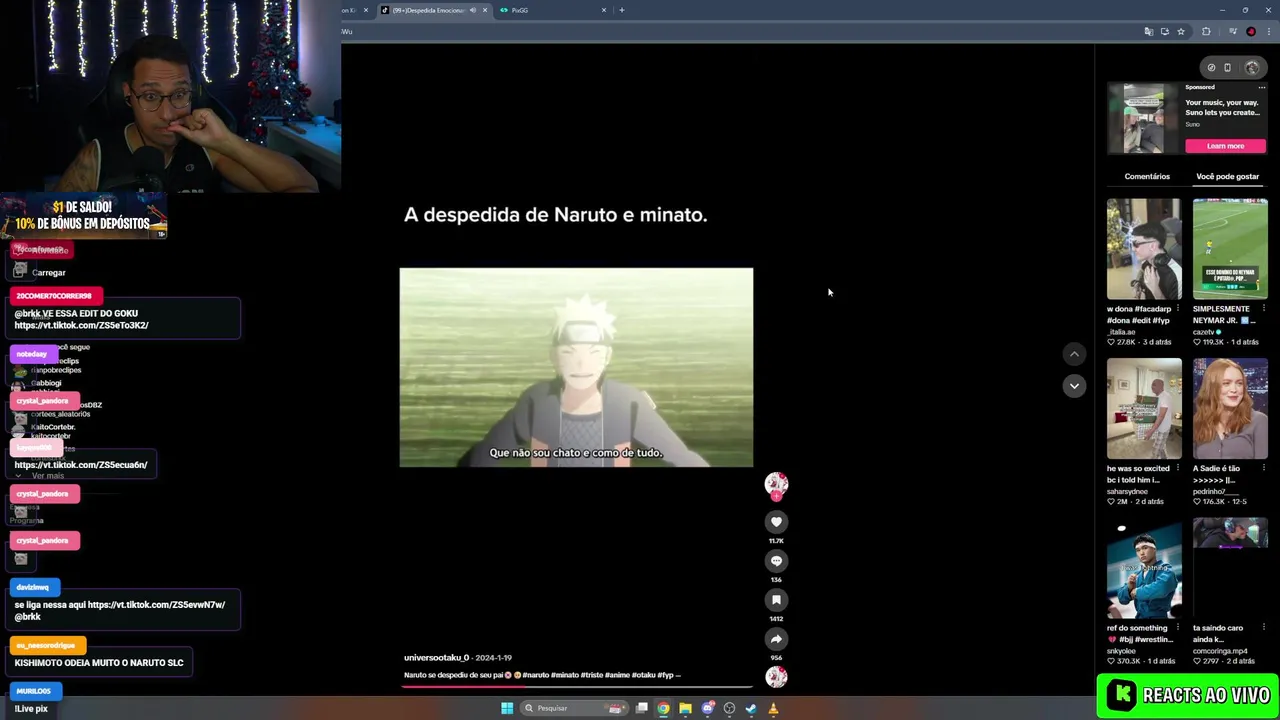Open the universootaku_0 profile link
Image resolution: width=1280 pixels, height=720 pixels.
tap(436, 658)
